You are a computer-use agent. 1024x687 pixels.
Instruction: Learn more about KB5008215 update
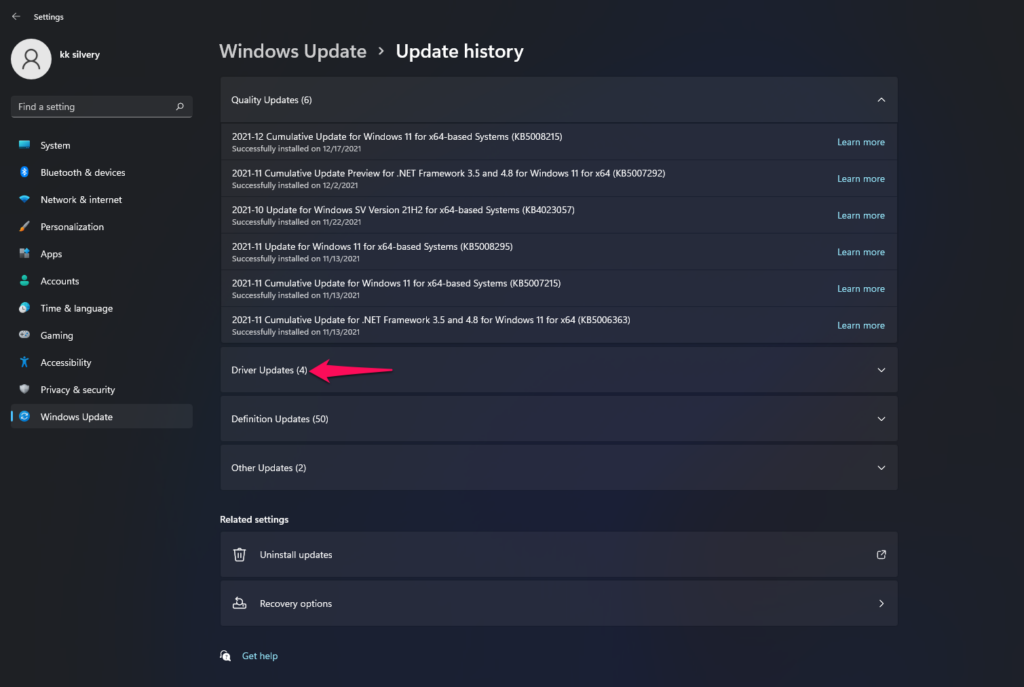click(x=861, y=142)
